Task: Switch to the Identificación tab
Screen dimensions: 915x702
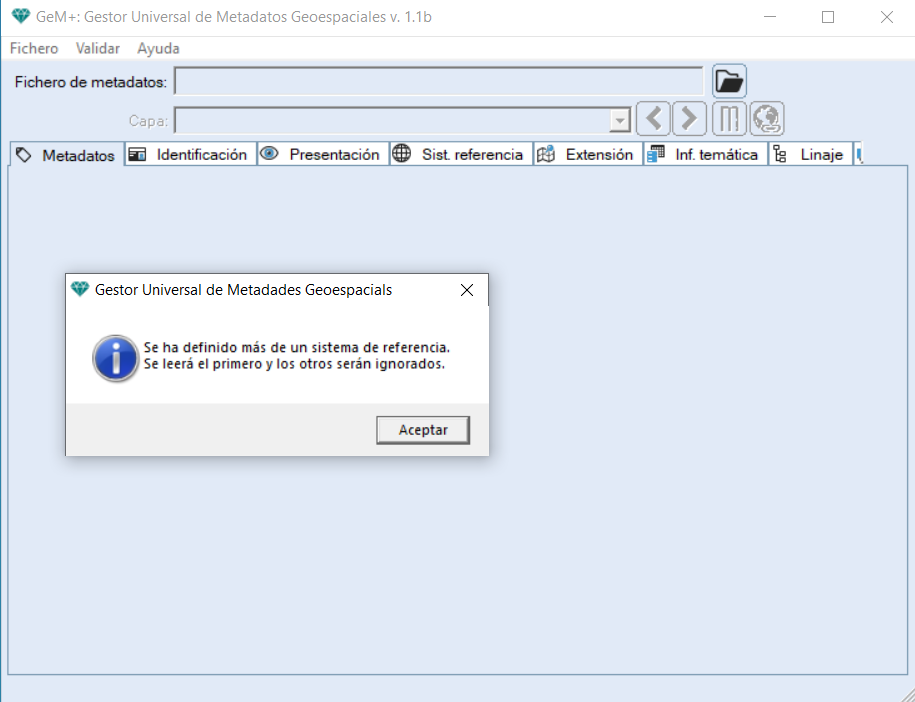Action: pos(190,155)
